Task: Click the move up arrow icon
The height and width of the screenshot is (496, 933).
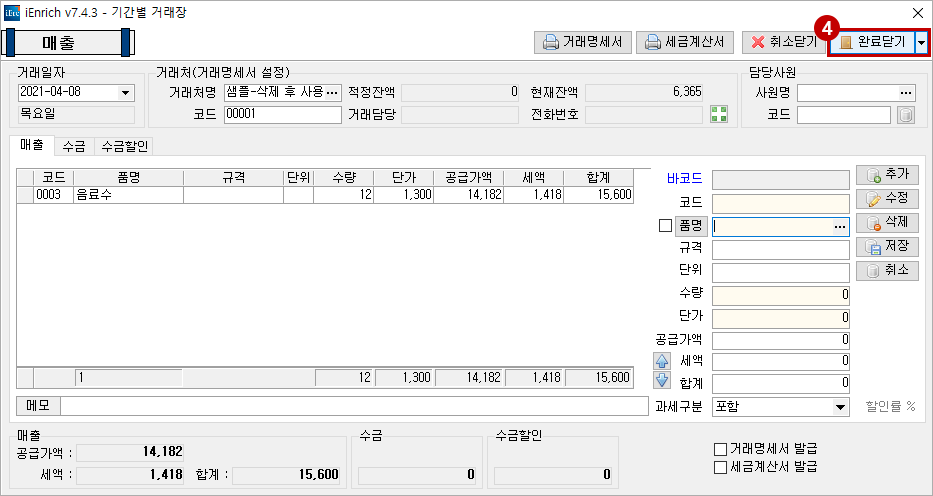Action: click(662, 361)
